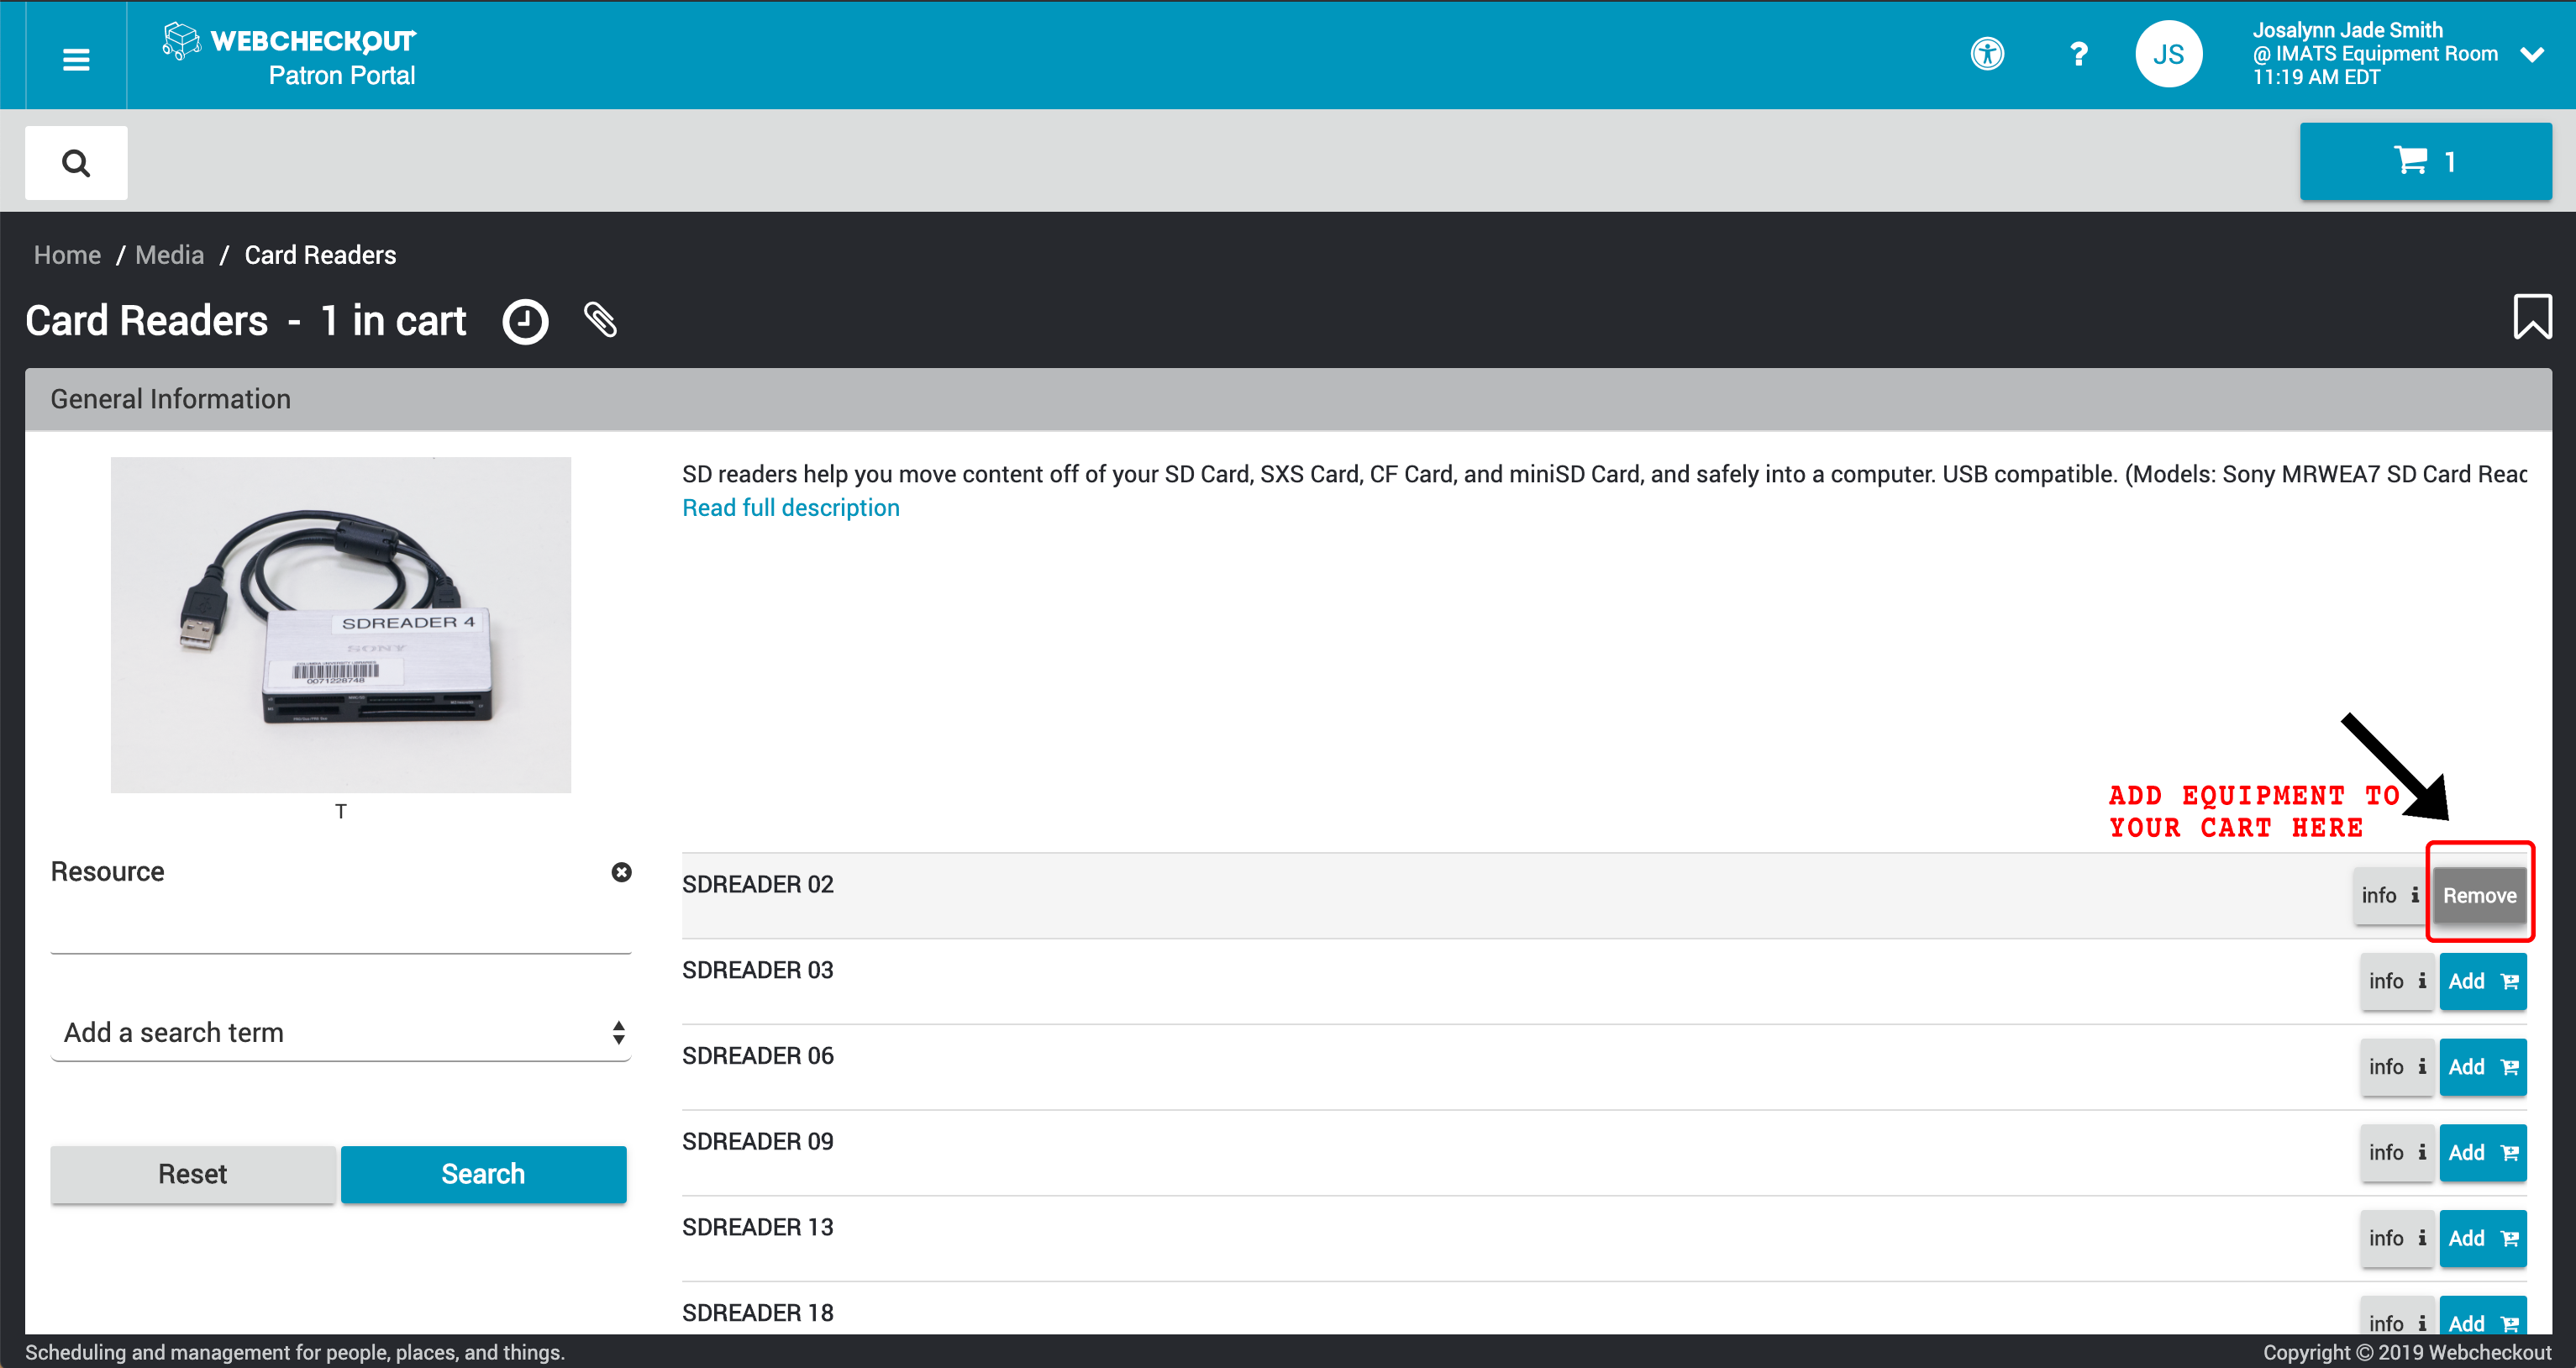Viewport: 2576px width, 1368px height.
Task: Click the Search button in filter panel
Action: tap(484, 1174)
